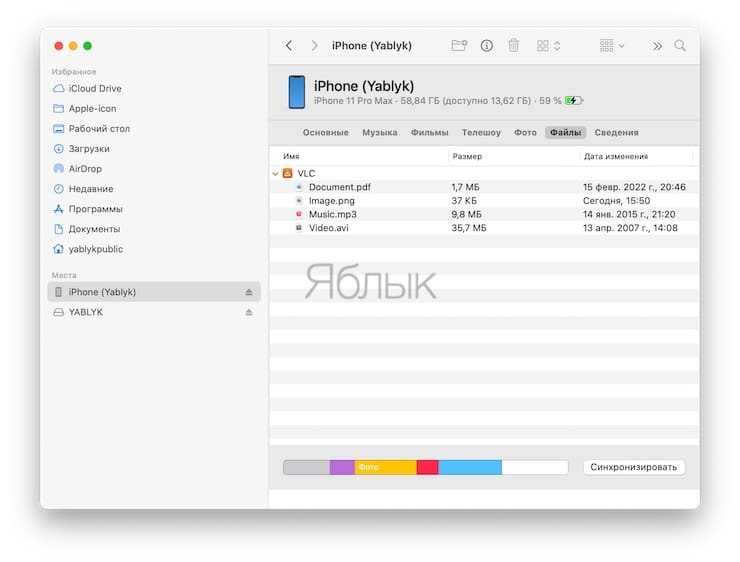Switch to the Основные tab
Image resolution: width=740 pixels, height=562 pixels.
coord(326,133)
